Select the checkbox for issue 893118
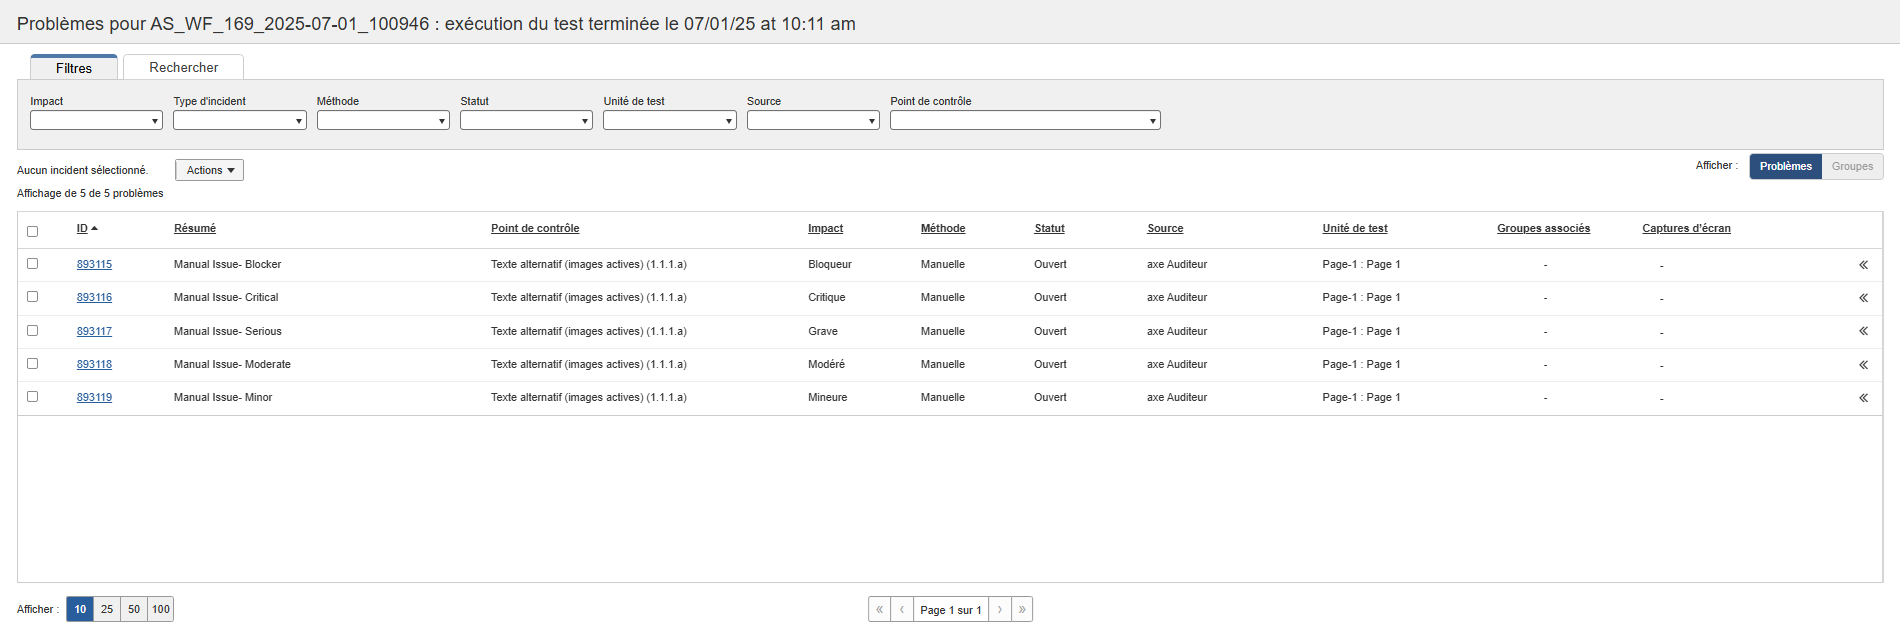Screen dimensions: 1900x633 (32, 364)
